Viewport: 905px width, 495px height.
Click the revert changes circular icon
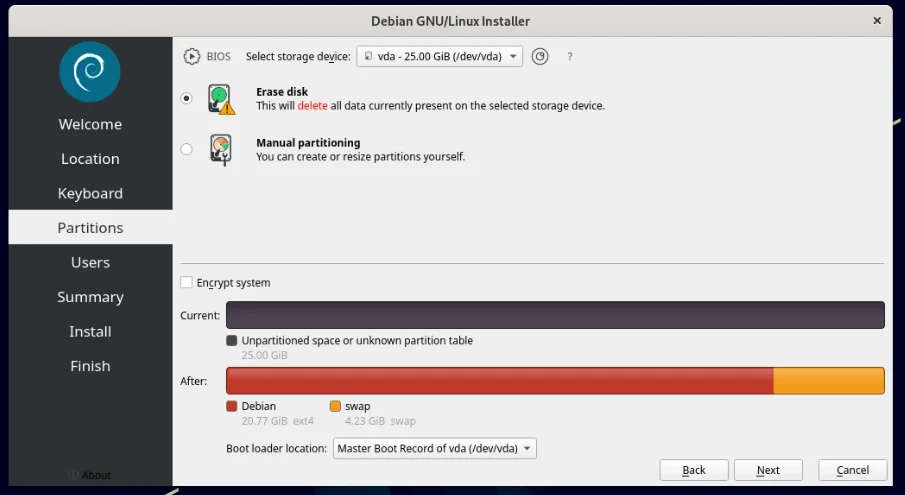coord(540,57)
